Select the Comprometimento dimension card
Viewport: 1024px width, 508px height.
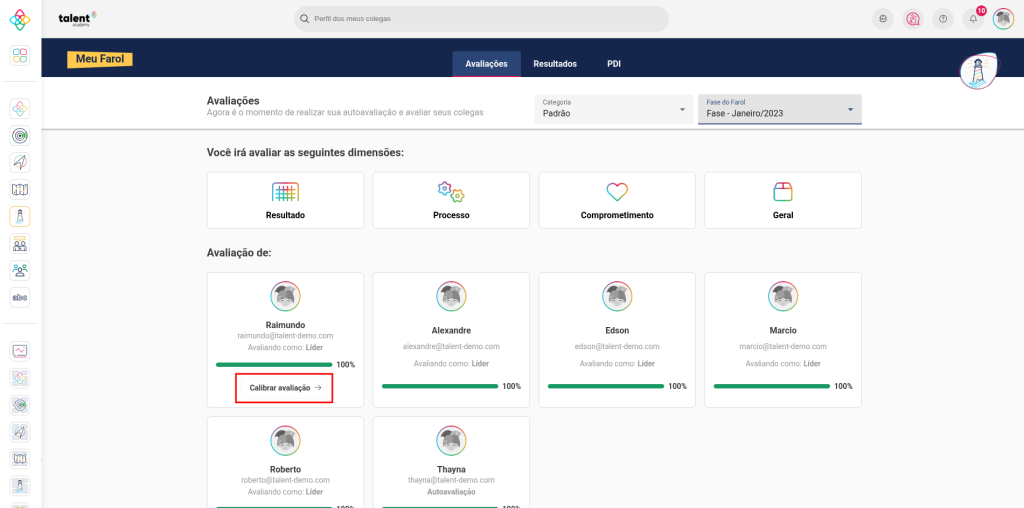tap(617, 200)
